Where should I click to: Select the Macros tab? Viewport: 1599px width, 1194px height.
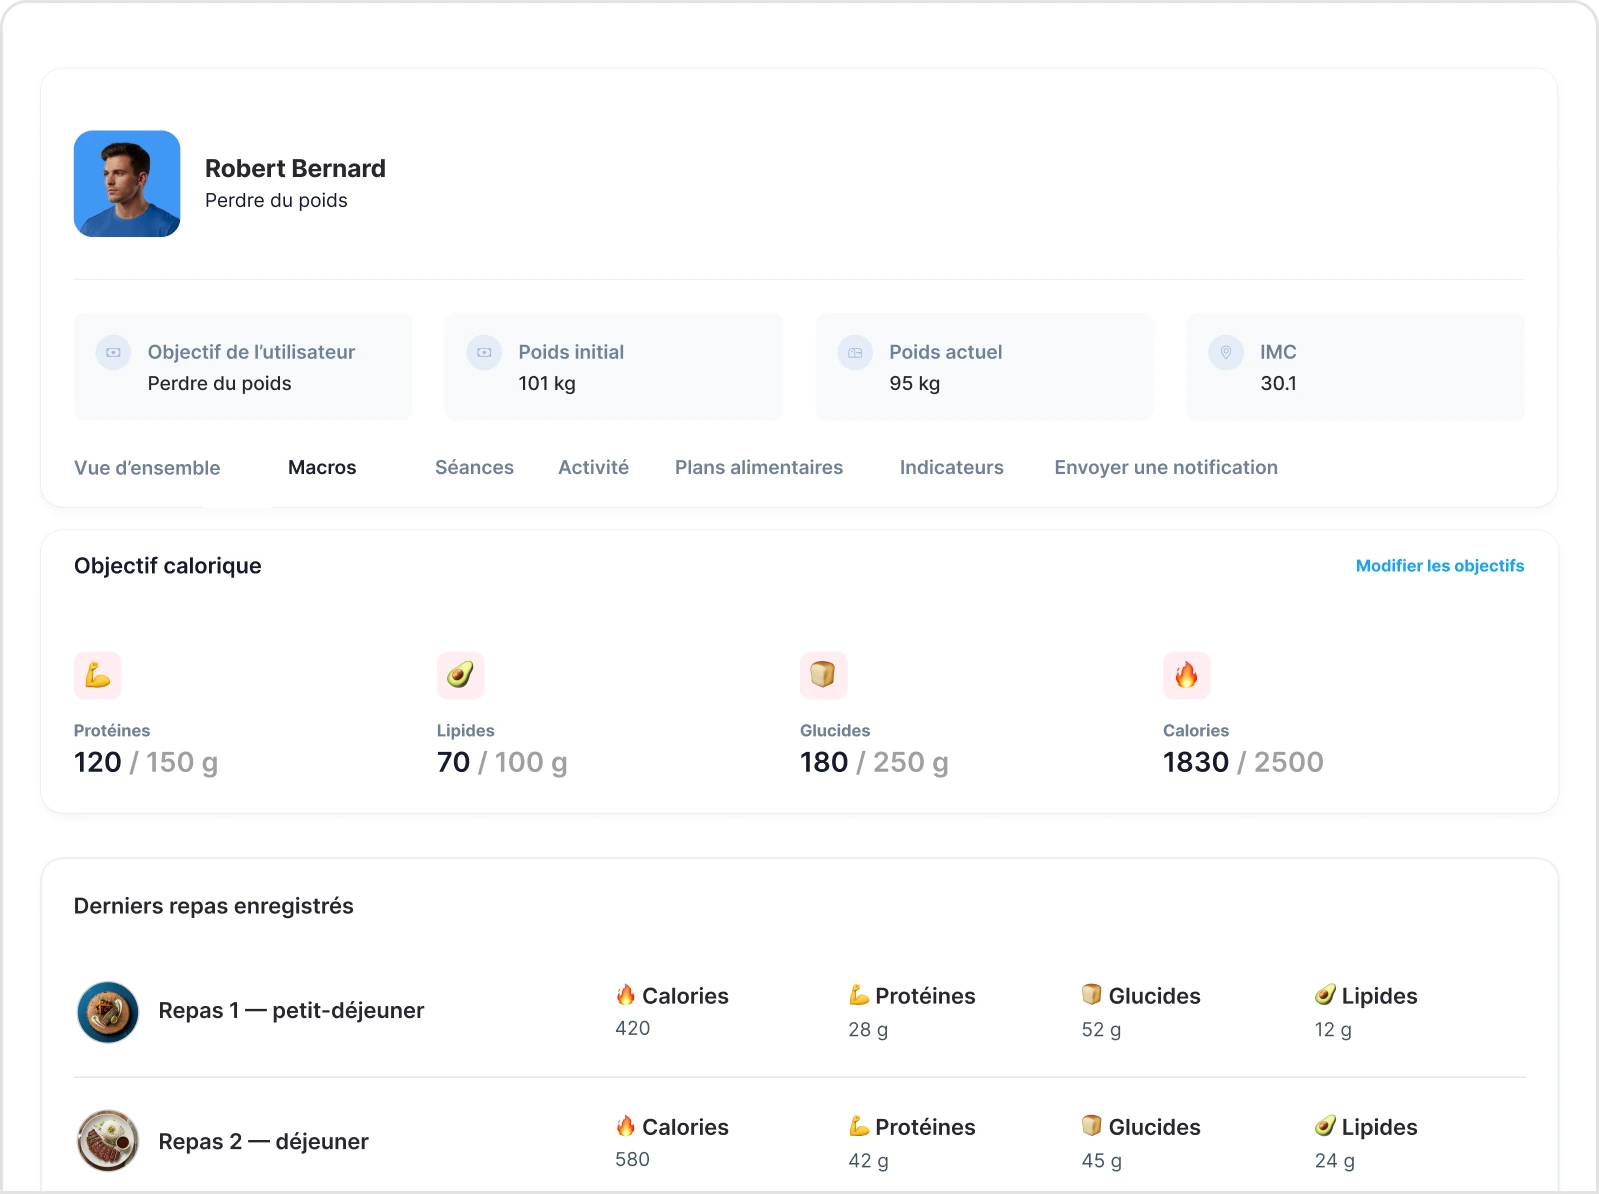322,467
